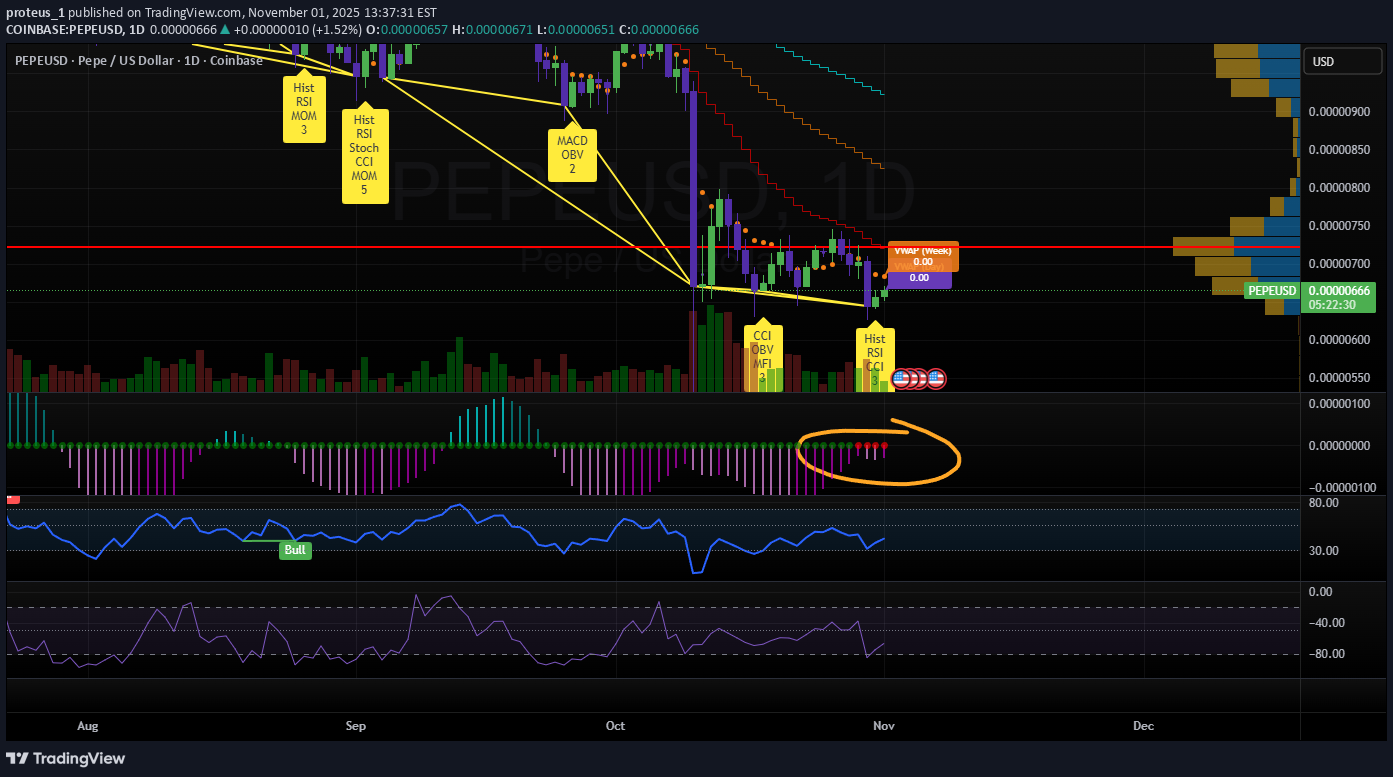Image resolution: width=1393 pixels, height=777 pixels.
Task: Click the small red flag on RSI pane
Action: tap(13, 499)
